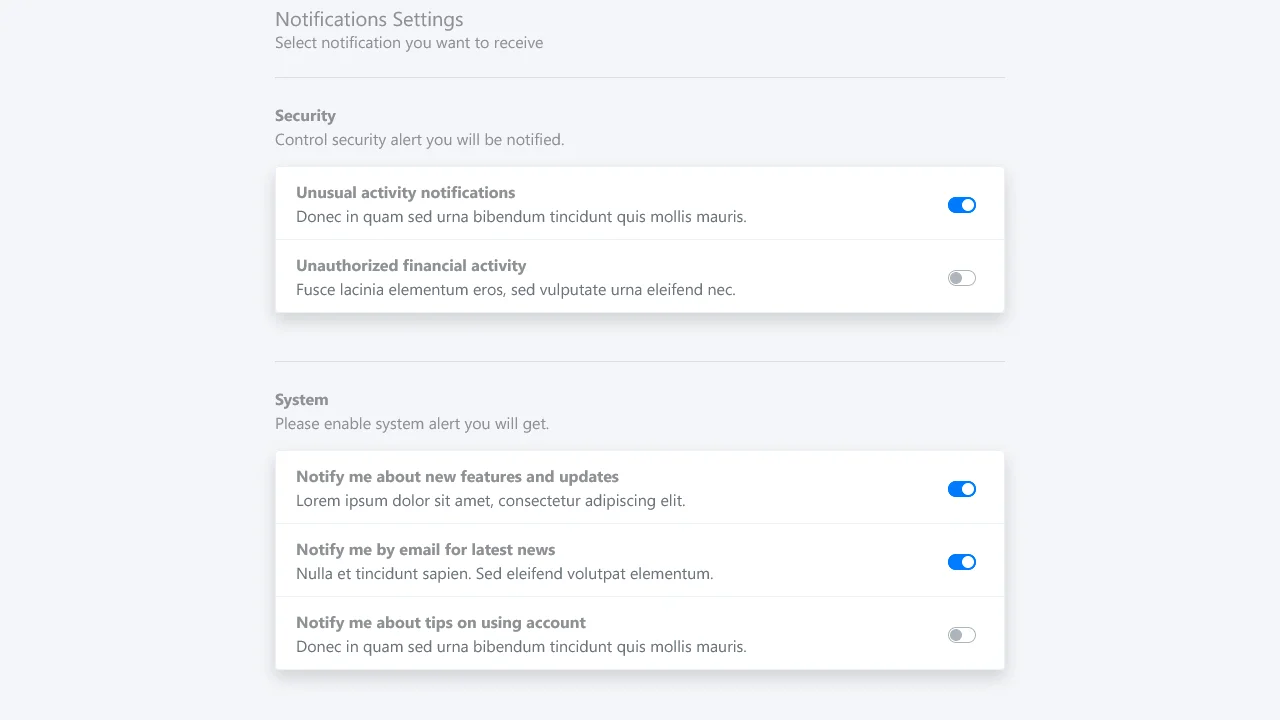Image resolution: width=1280 pixels, height=720 pixels.
Task: Select the Security section header
Action: click(305, 115)
